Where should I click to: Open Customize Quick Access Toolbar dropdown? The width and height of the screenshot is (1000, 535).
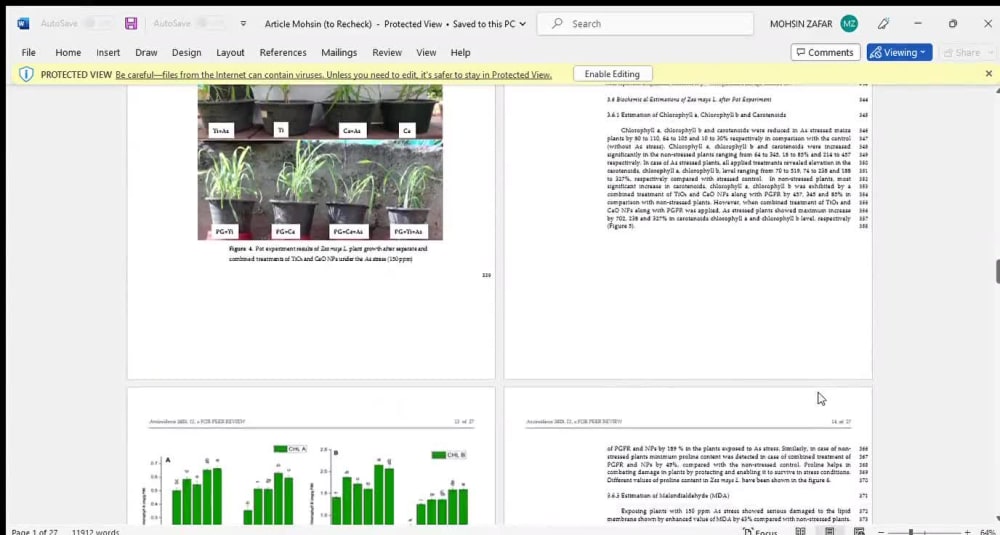coord(243,24)
